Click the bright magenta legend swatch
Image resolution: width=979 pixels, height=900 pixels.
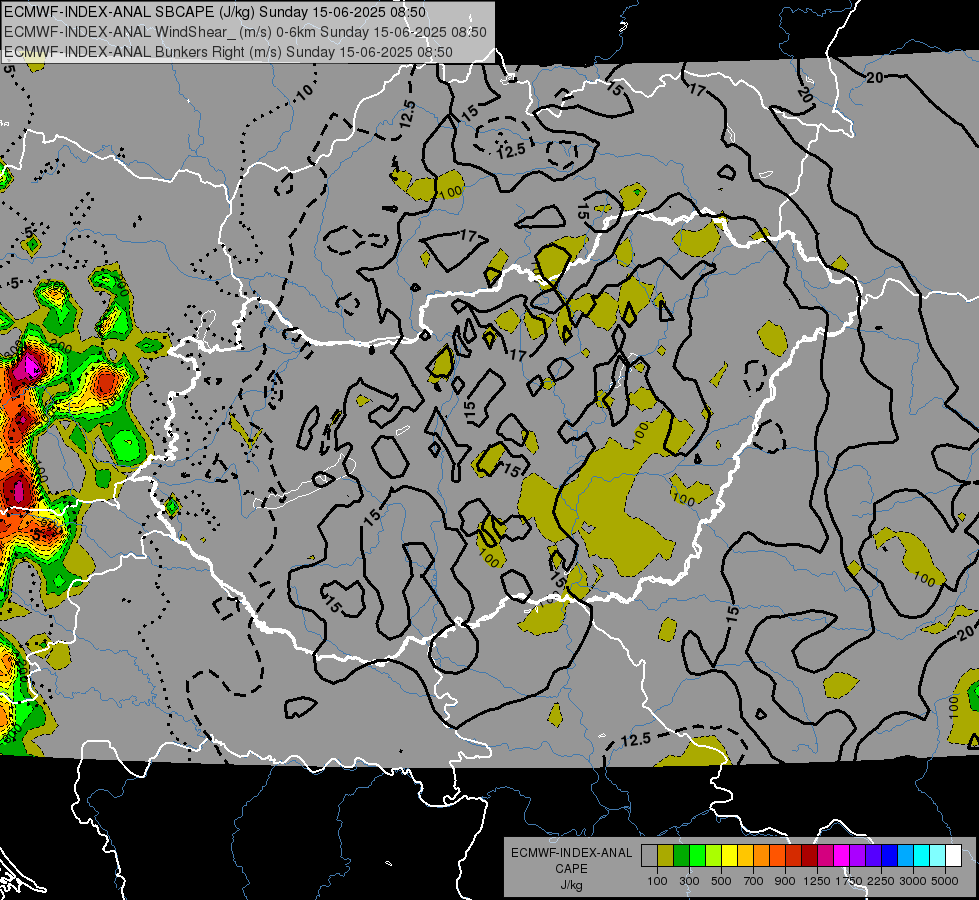coord(842,855)
